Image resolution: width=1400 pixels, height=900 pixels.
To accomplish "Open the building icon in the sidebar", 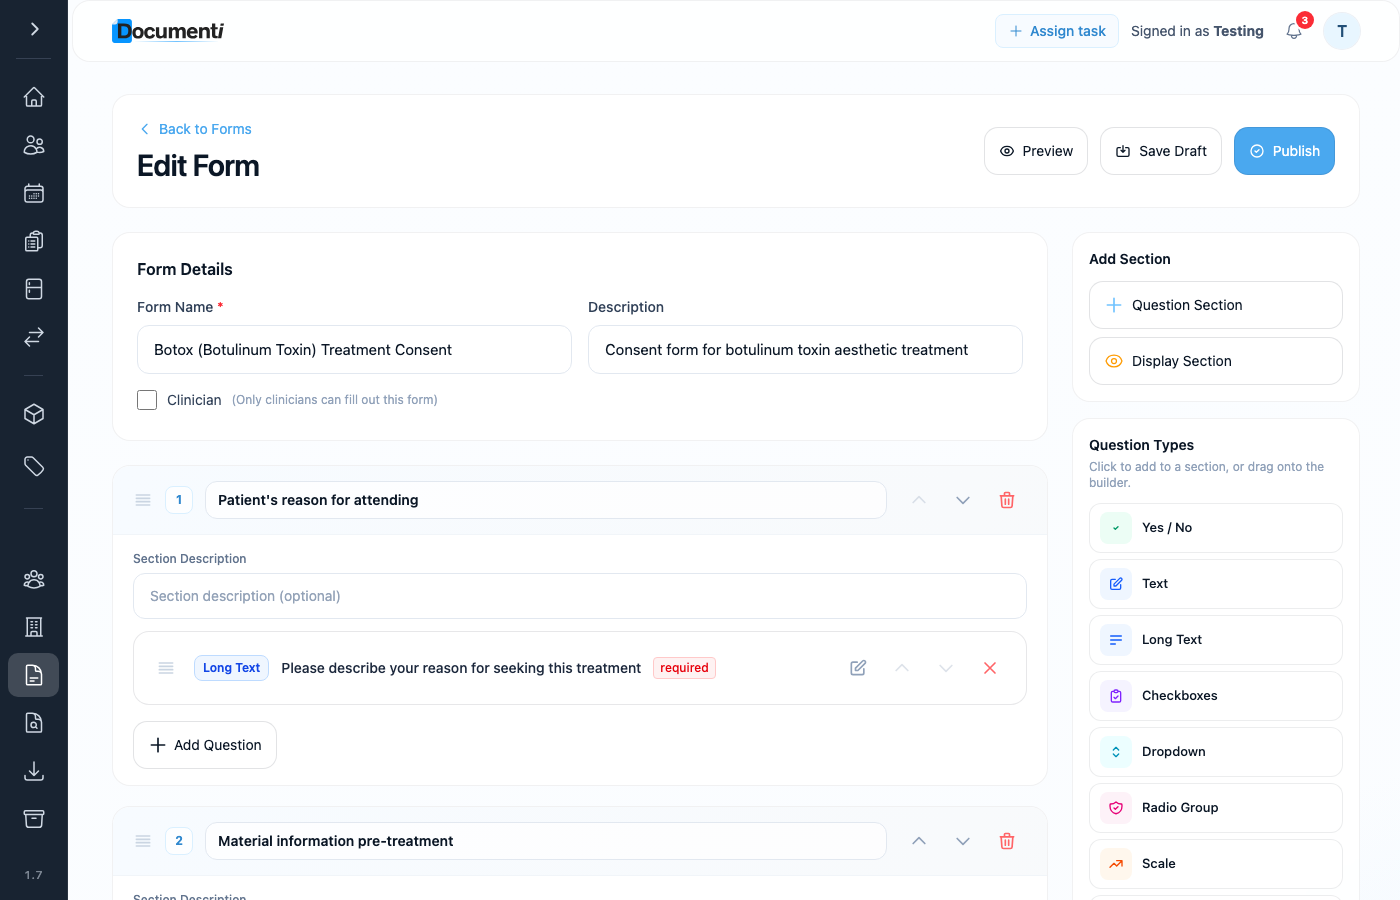I will tap(34, 627).
